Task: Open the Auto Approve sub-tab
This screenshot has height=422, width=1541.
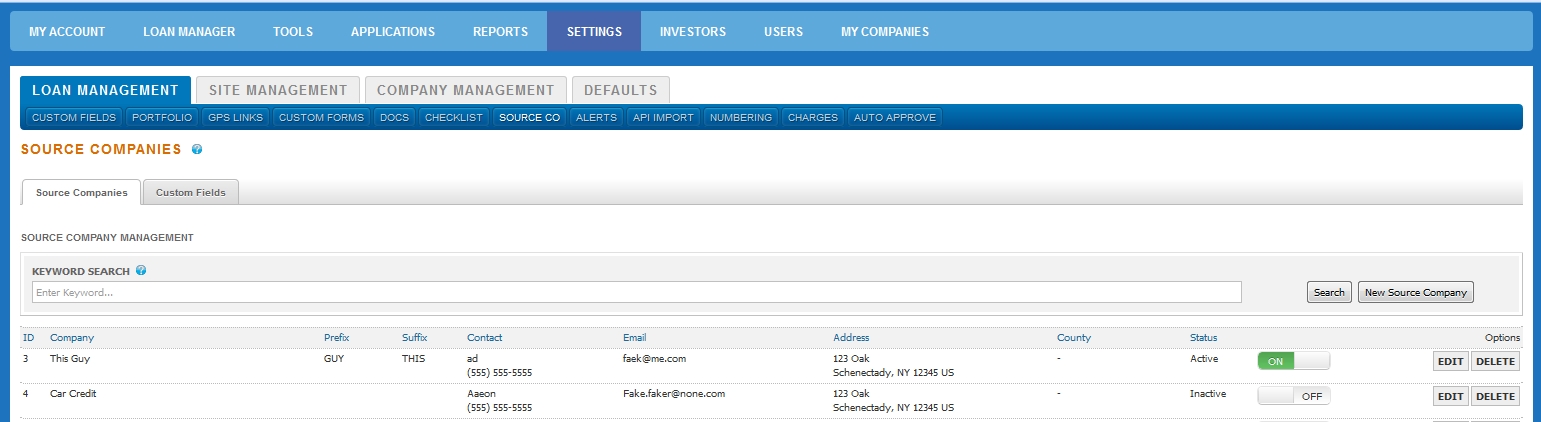Action: click(894, 118)
